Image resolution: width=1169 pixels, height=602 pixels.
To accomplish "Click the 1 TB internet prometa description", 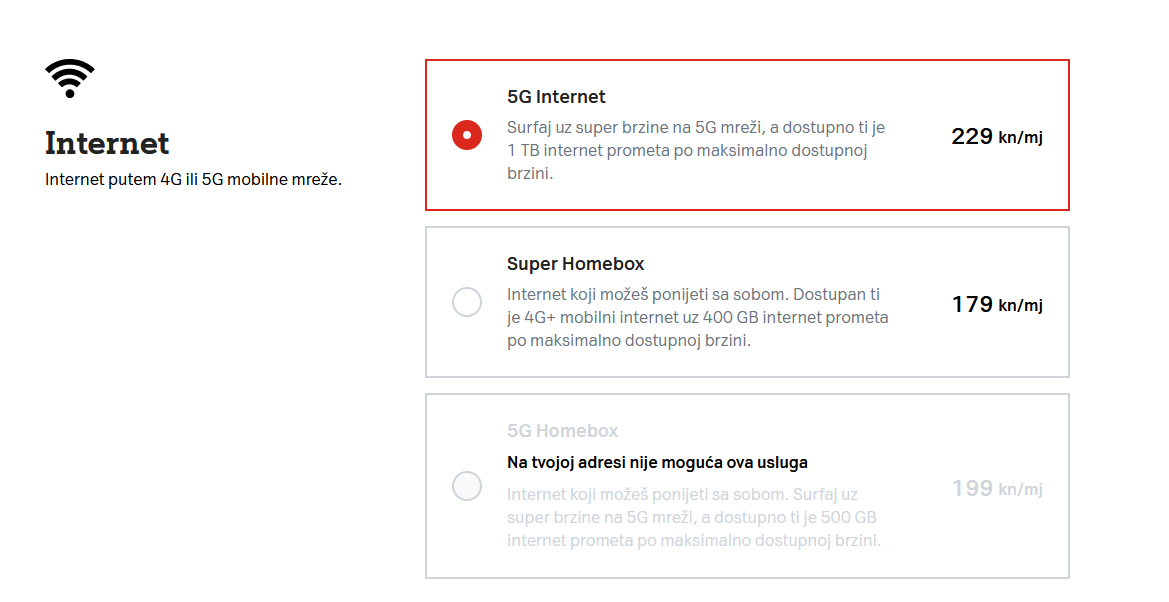I will click(696, 151).
